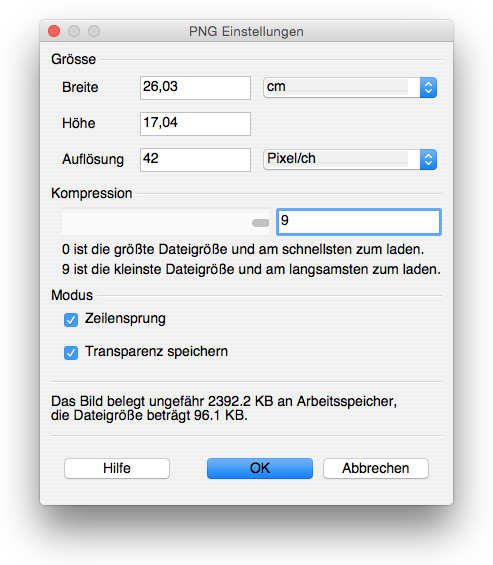Viewport: 493px width, 565px height.
Task: Click the Auflösung resolution field
Action: coord(195,160)
